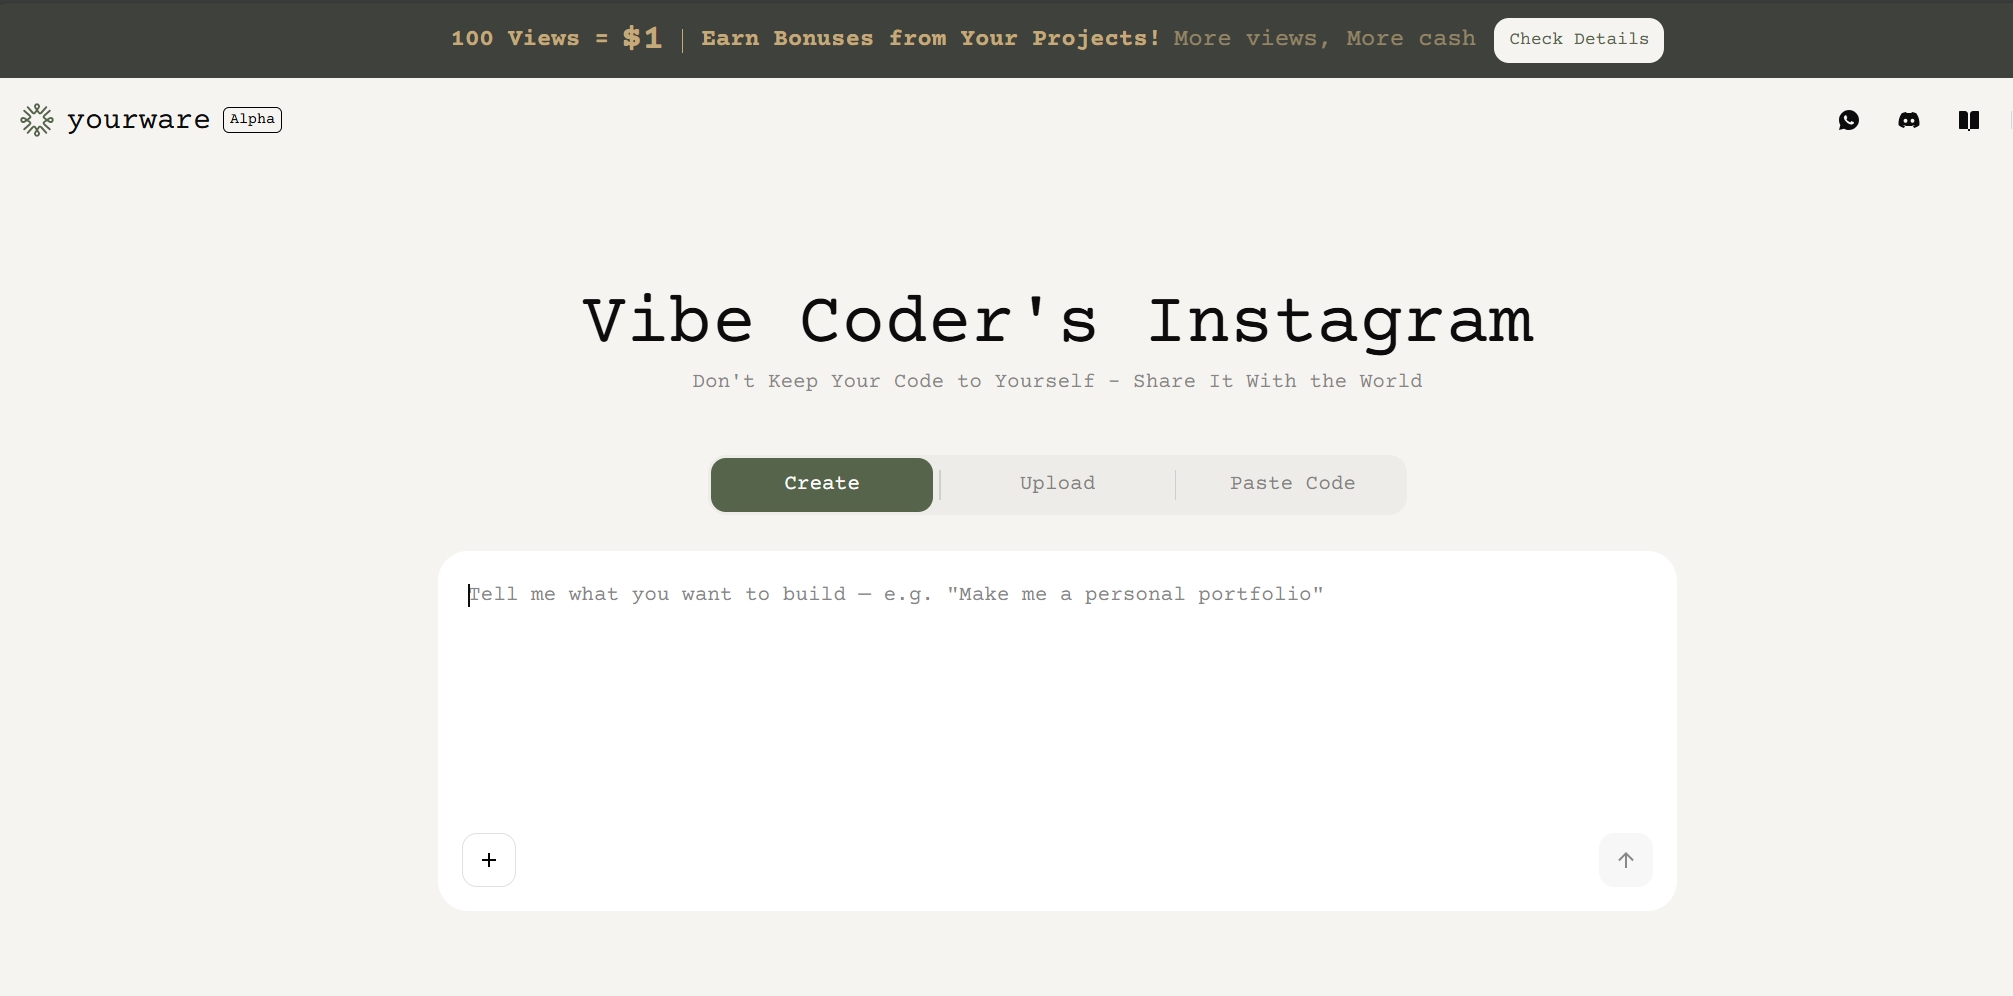Screen dimensions: 2013x996
Task: Switch to the Upload tab
Action: (x=1057, y=484)
